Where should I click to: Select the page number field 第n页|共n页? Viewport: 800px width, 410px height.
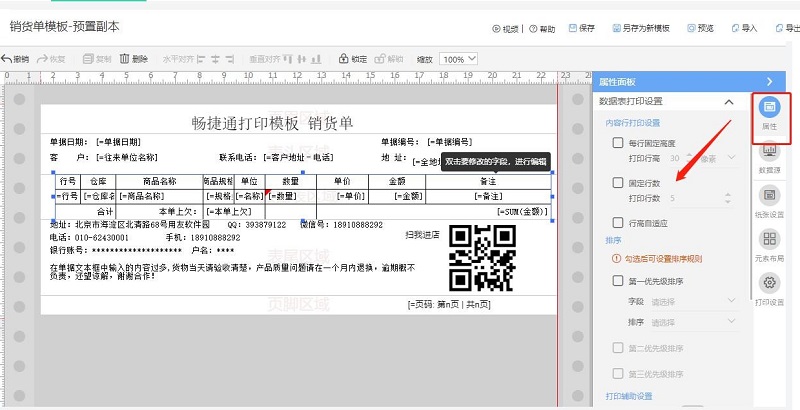click(x=449, y=305)
